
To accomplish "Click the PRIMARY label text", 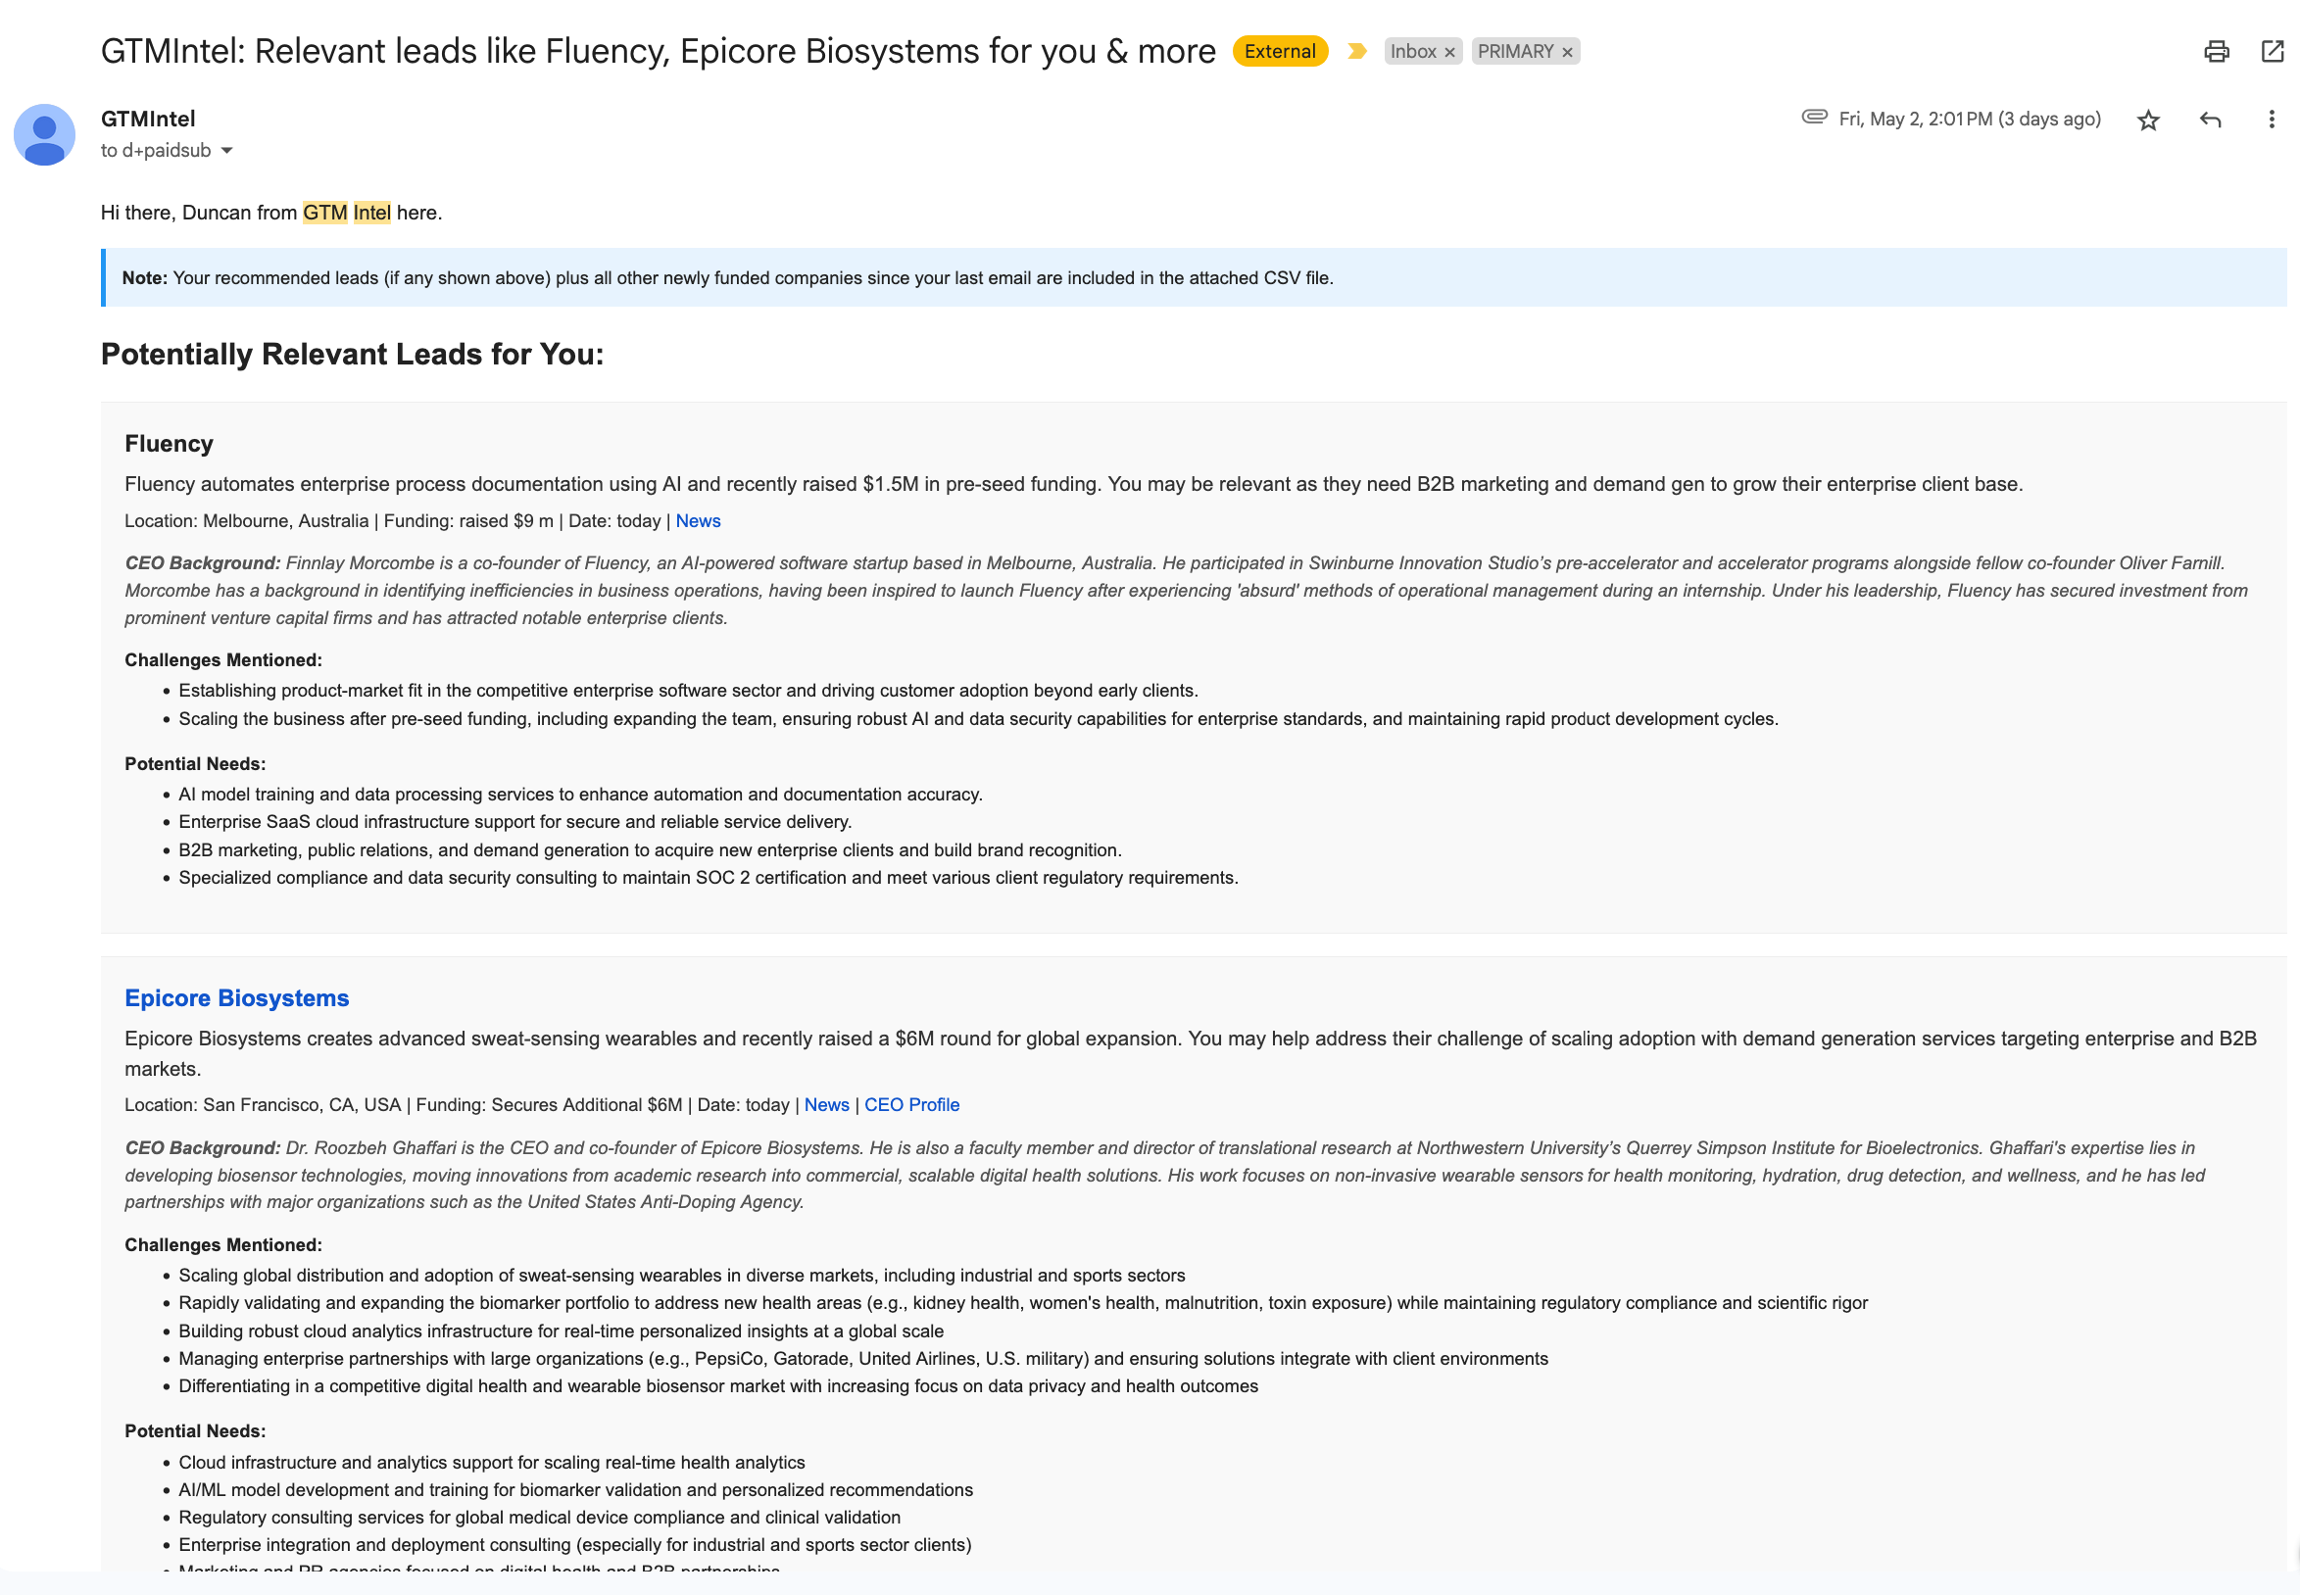I will (x=1514, y=51).
